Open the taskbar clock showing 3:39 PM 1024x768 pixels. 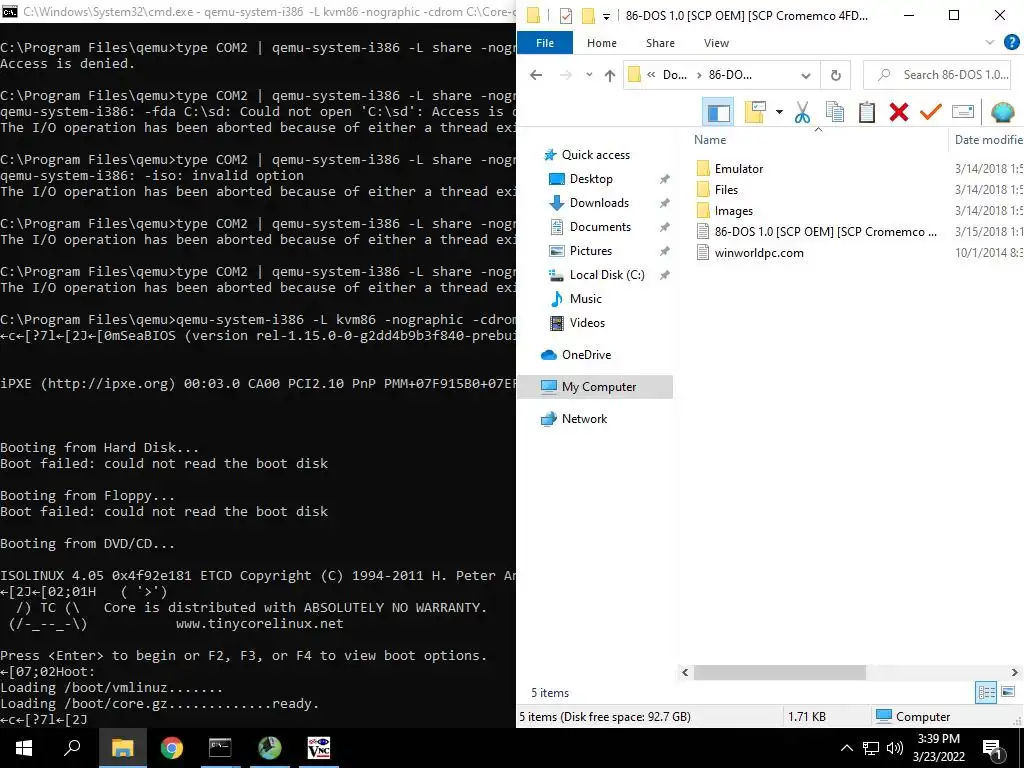pos(938,748)
